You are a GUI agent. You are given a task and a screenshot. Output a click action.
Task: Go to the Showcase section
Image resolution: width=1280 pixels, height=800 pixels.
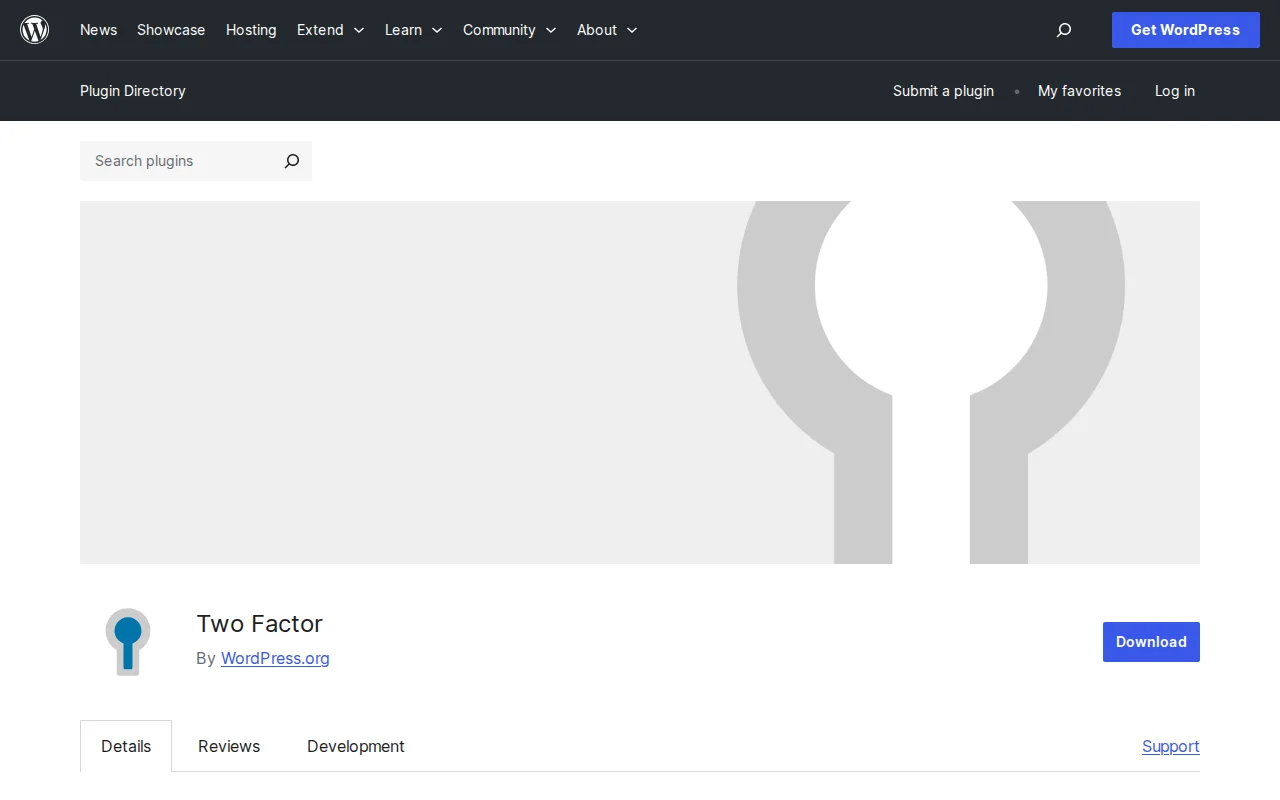tap(170, 30)
